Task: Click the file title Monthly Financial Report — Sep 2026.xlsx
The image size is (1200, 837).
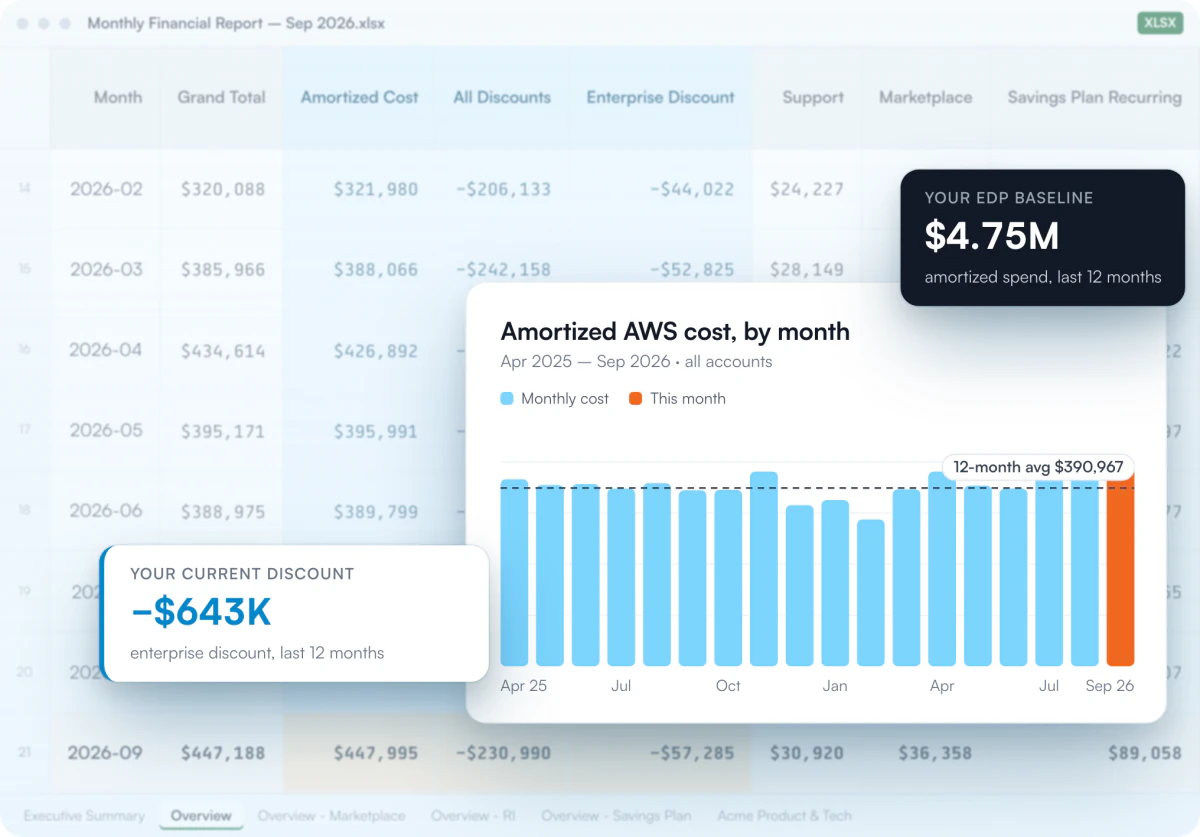Action: [x=236, y=23]
